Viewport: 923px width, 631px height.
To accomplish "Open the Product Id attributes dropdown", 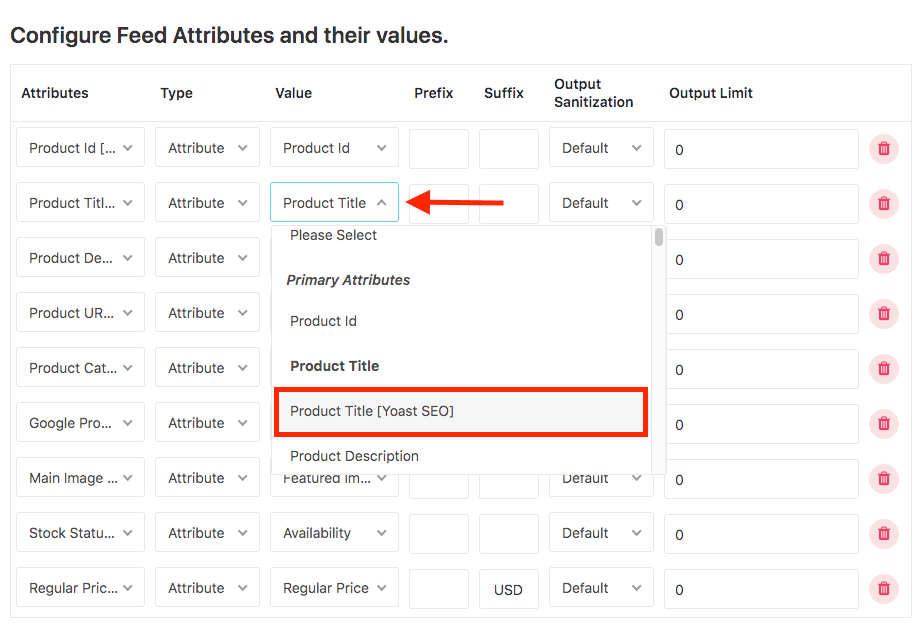I will (x=81, y=147).
